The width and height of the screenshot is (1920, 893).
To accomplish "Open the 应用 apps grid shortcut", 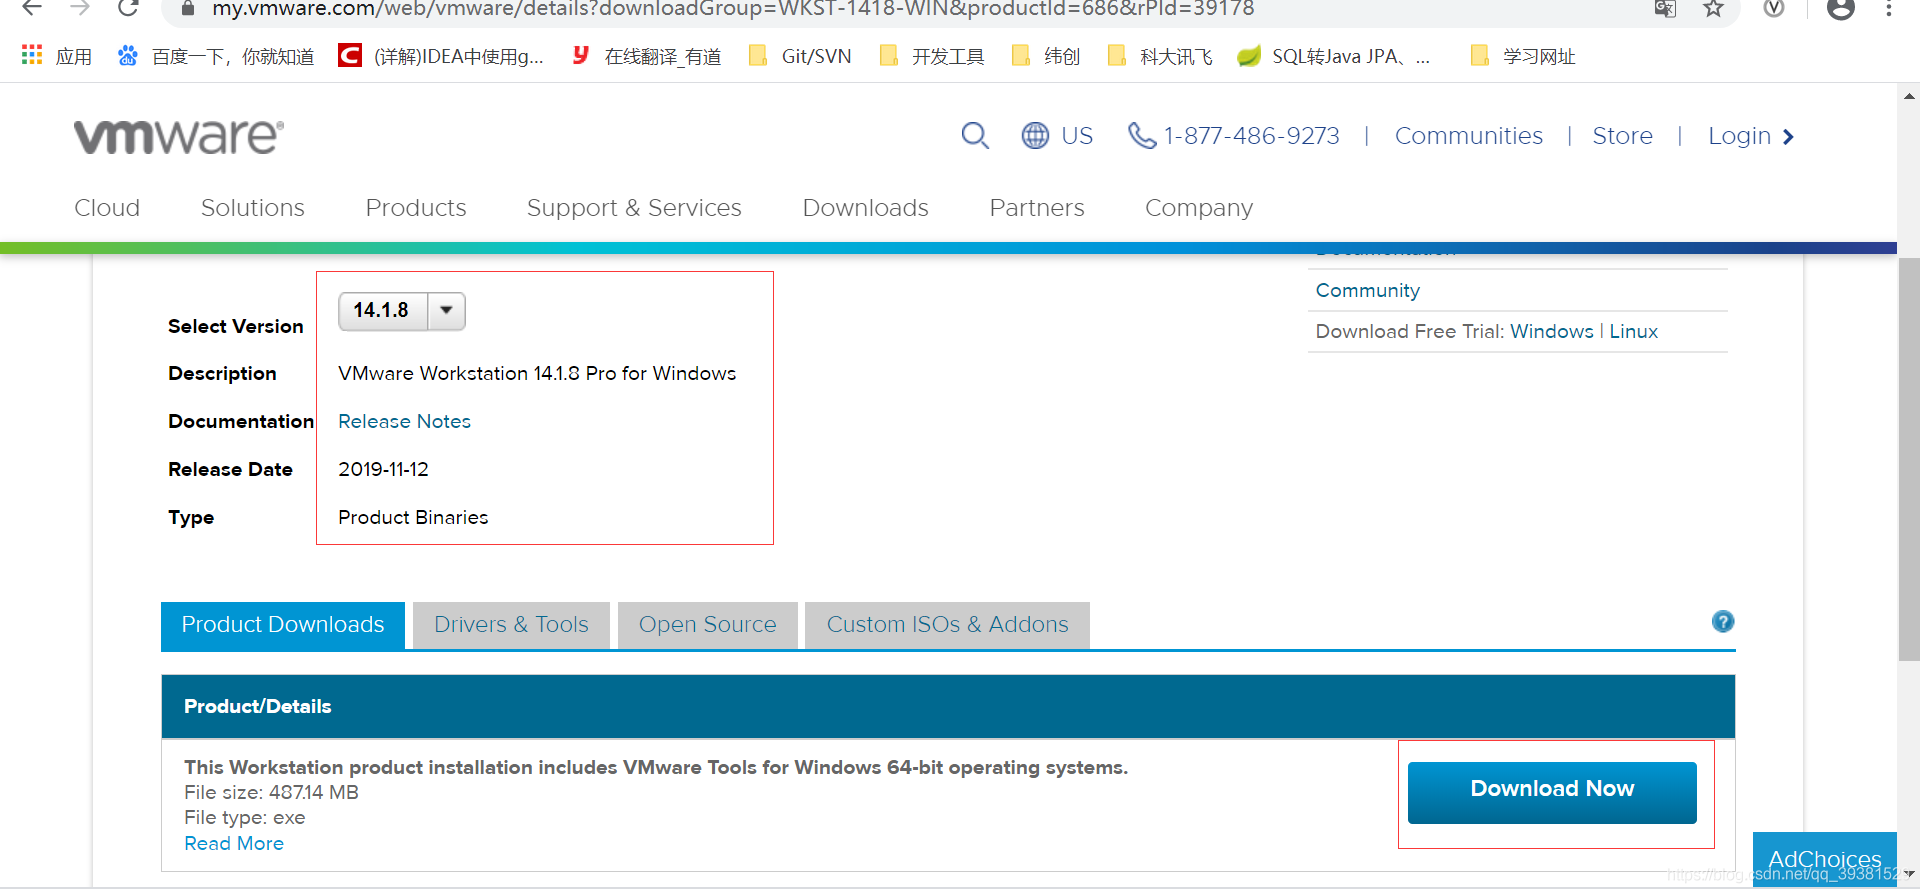I will click(x=57, y=56).
